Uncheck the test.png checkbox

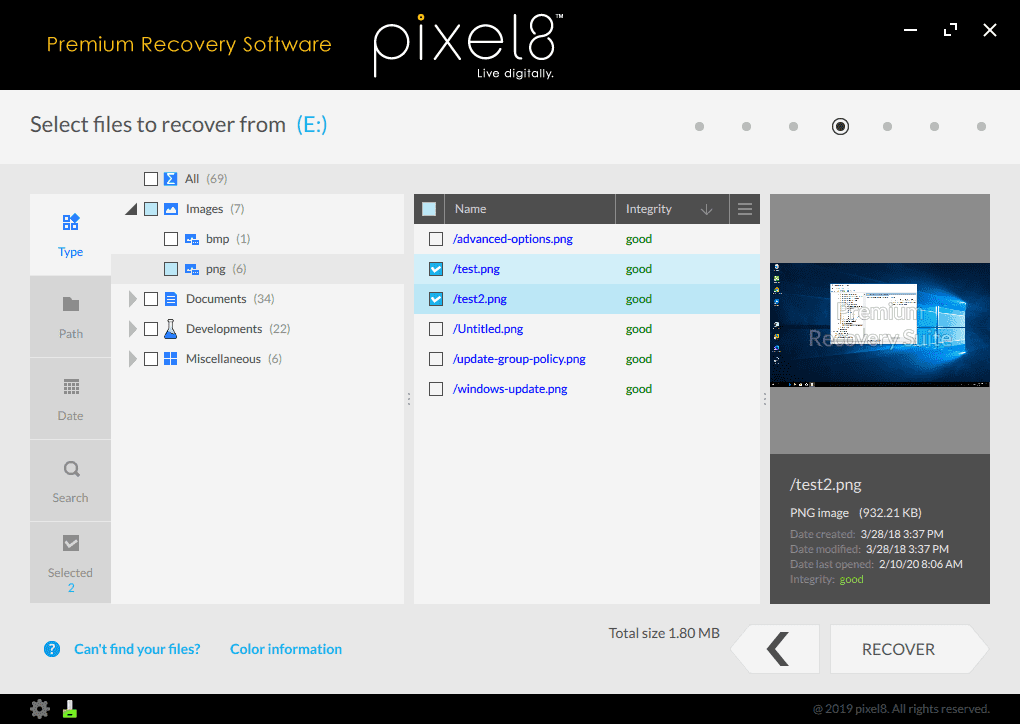(x=436, y=269)
